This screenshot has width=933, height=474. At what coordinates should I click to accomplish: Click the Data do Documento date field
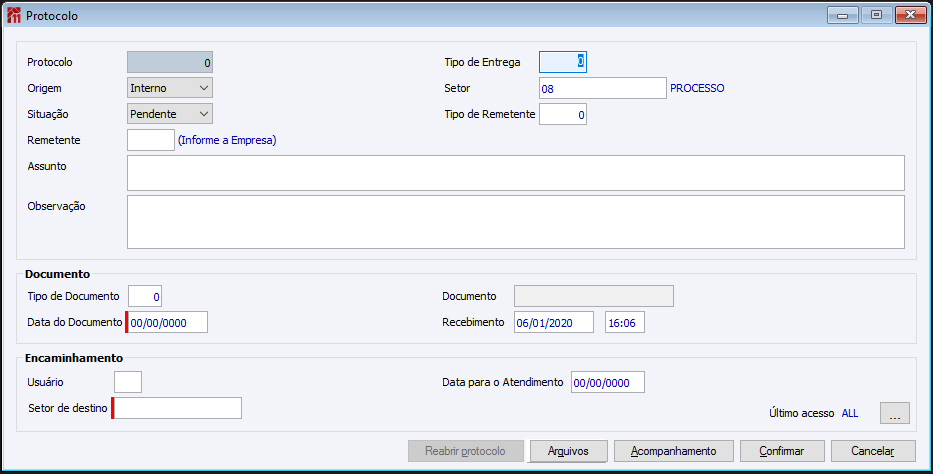167,322
